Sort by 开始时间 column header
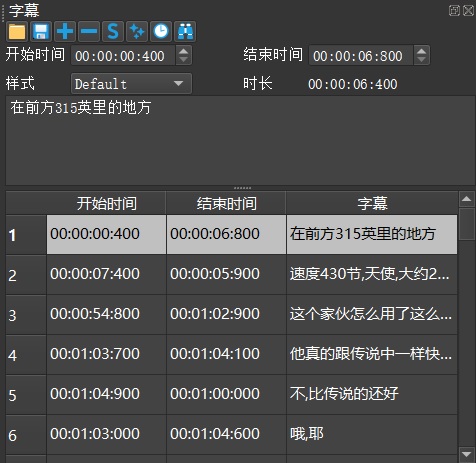The width and height of the screenshot is (476, 463). [x=106, y=203]
